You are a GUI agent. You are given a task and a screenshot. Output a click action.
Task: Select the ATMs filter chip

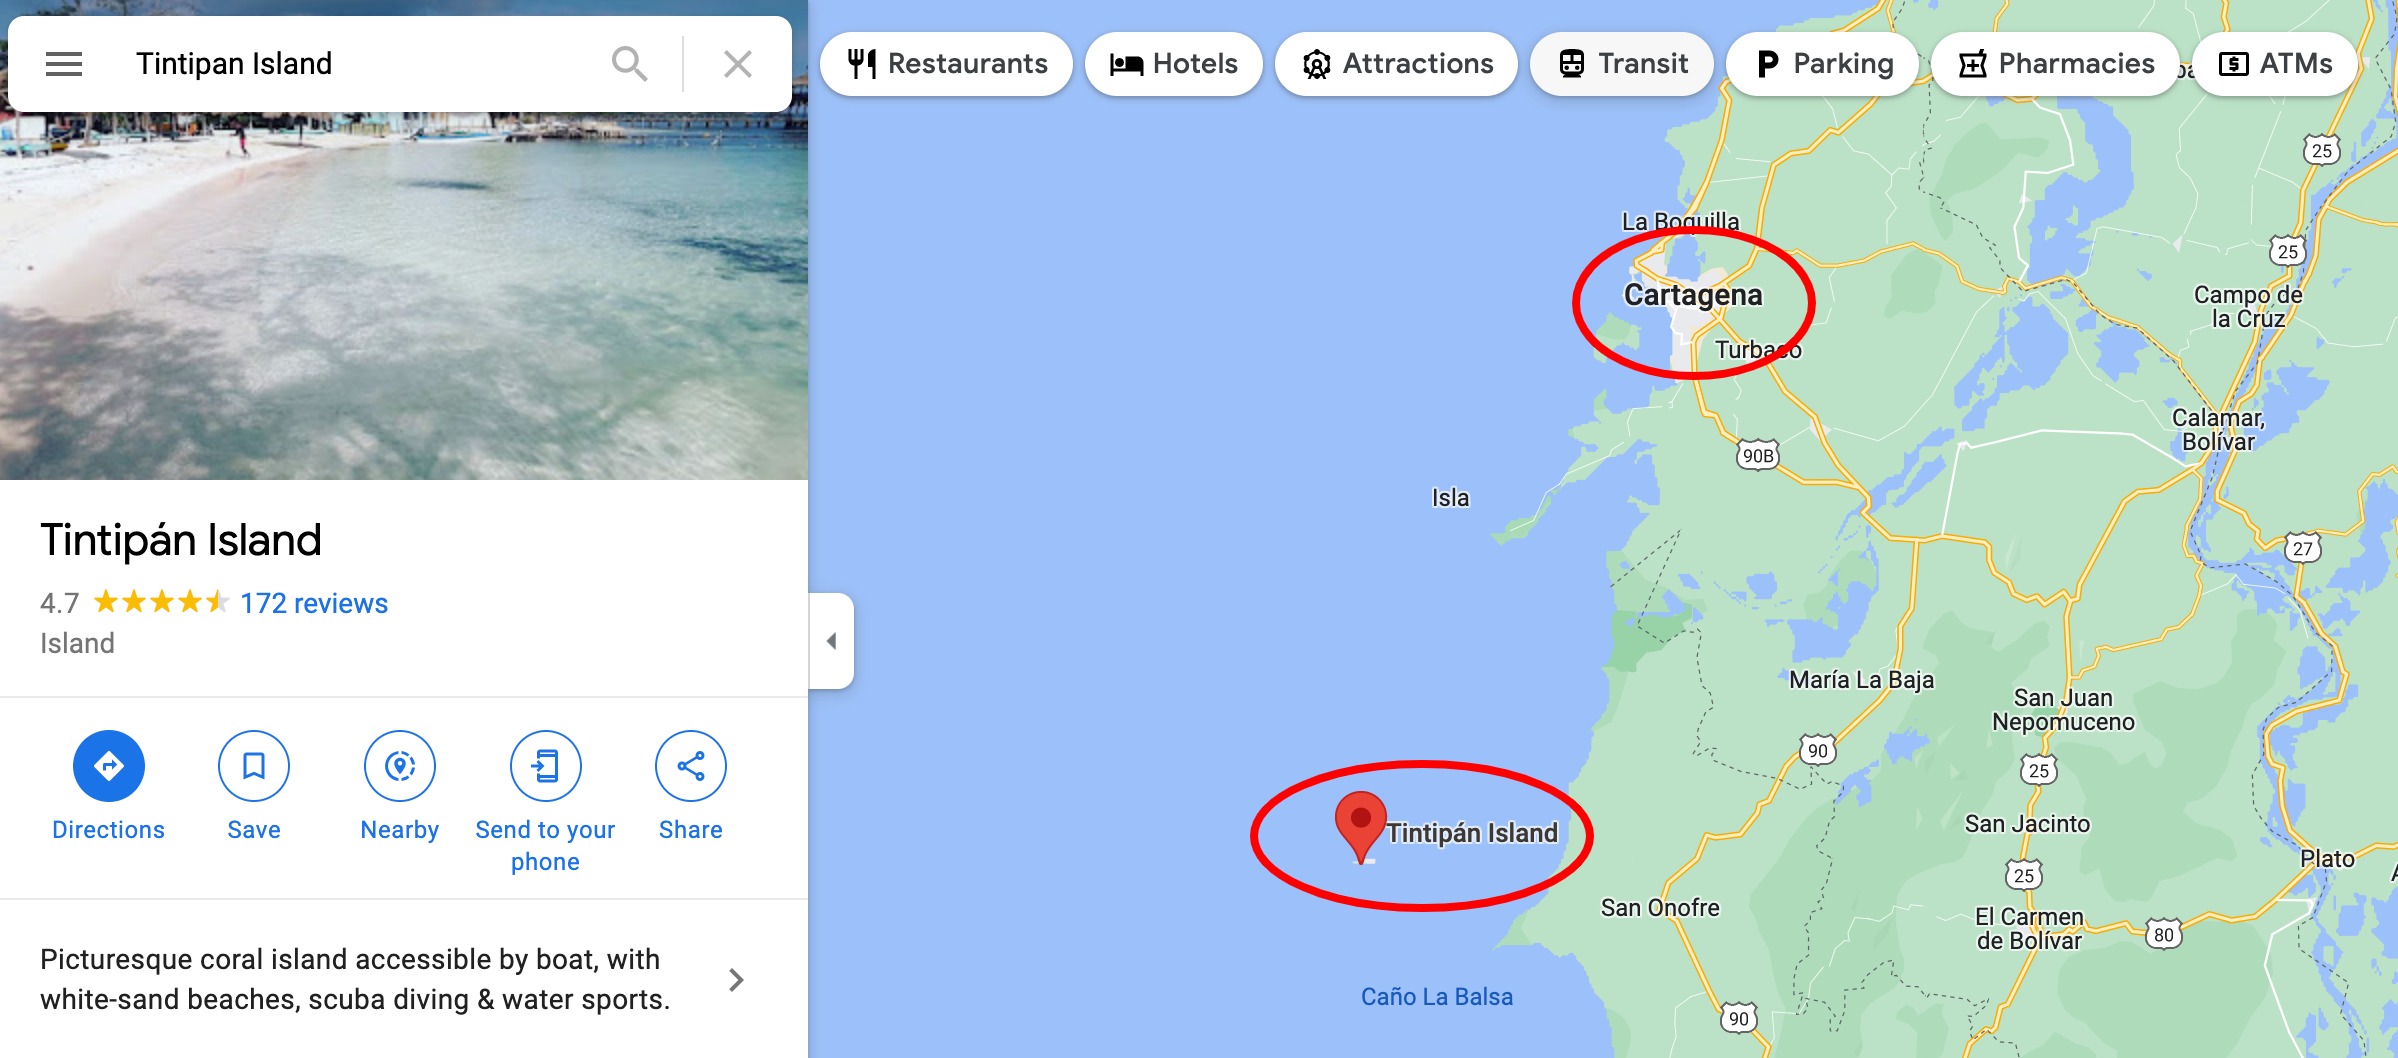[2275, 64]
